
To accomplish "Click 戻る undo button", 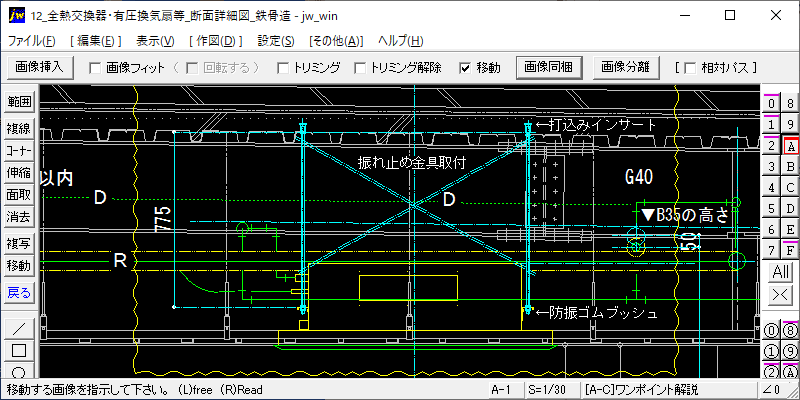I will (19, 293).
